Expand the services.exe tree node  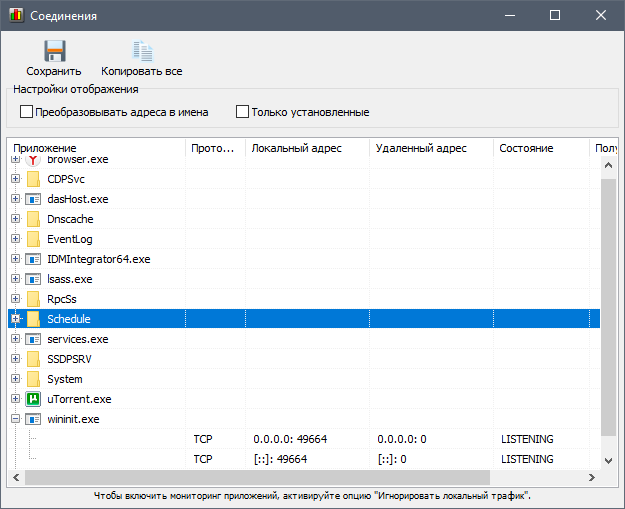click(x=16, y=338)
